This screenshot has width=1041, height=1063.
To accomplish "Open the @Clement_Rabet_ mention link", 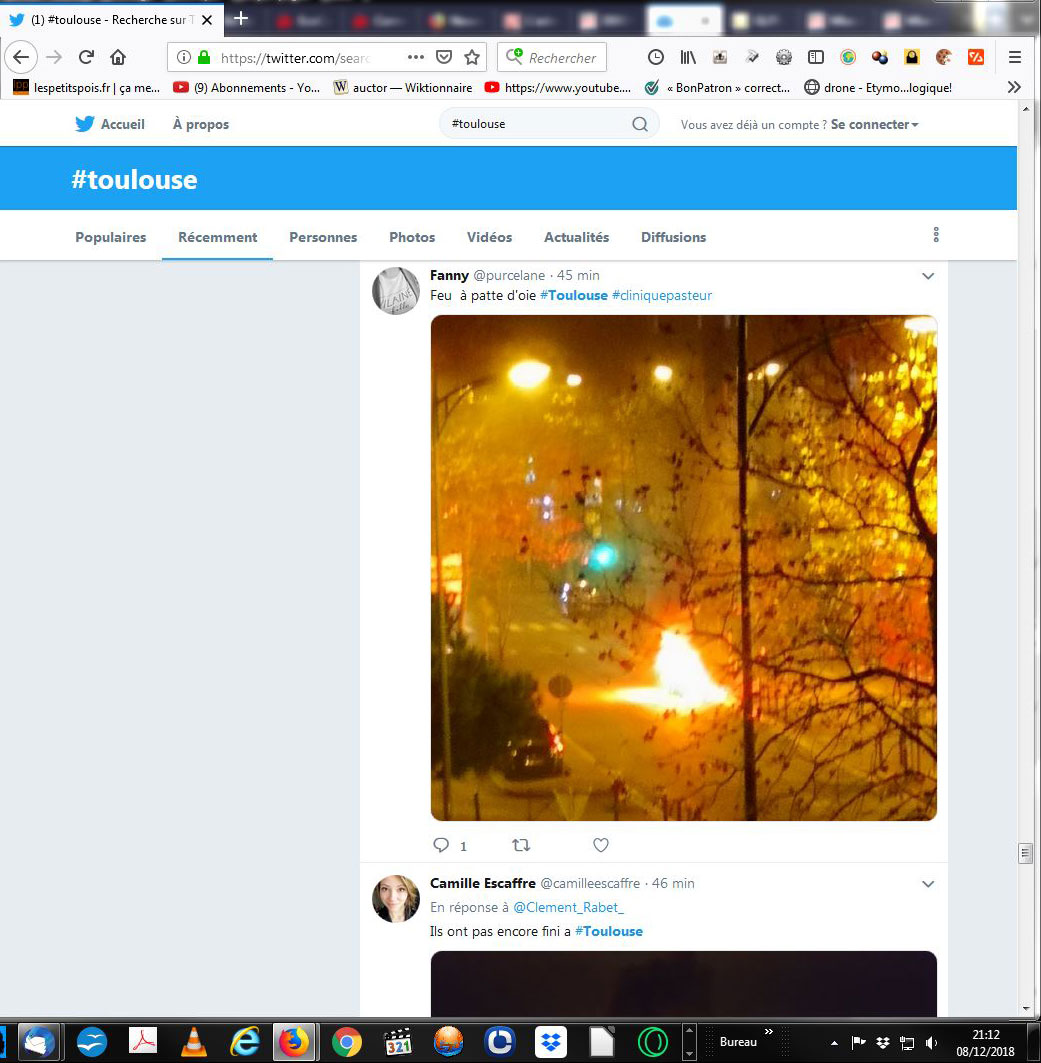I will point(568,907).
